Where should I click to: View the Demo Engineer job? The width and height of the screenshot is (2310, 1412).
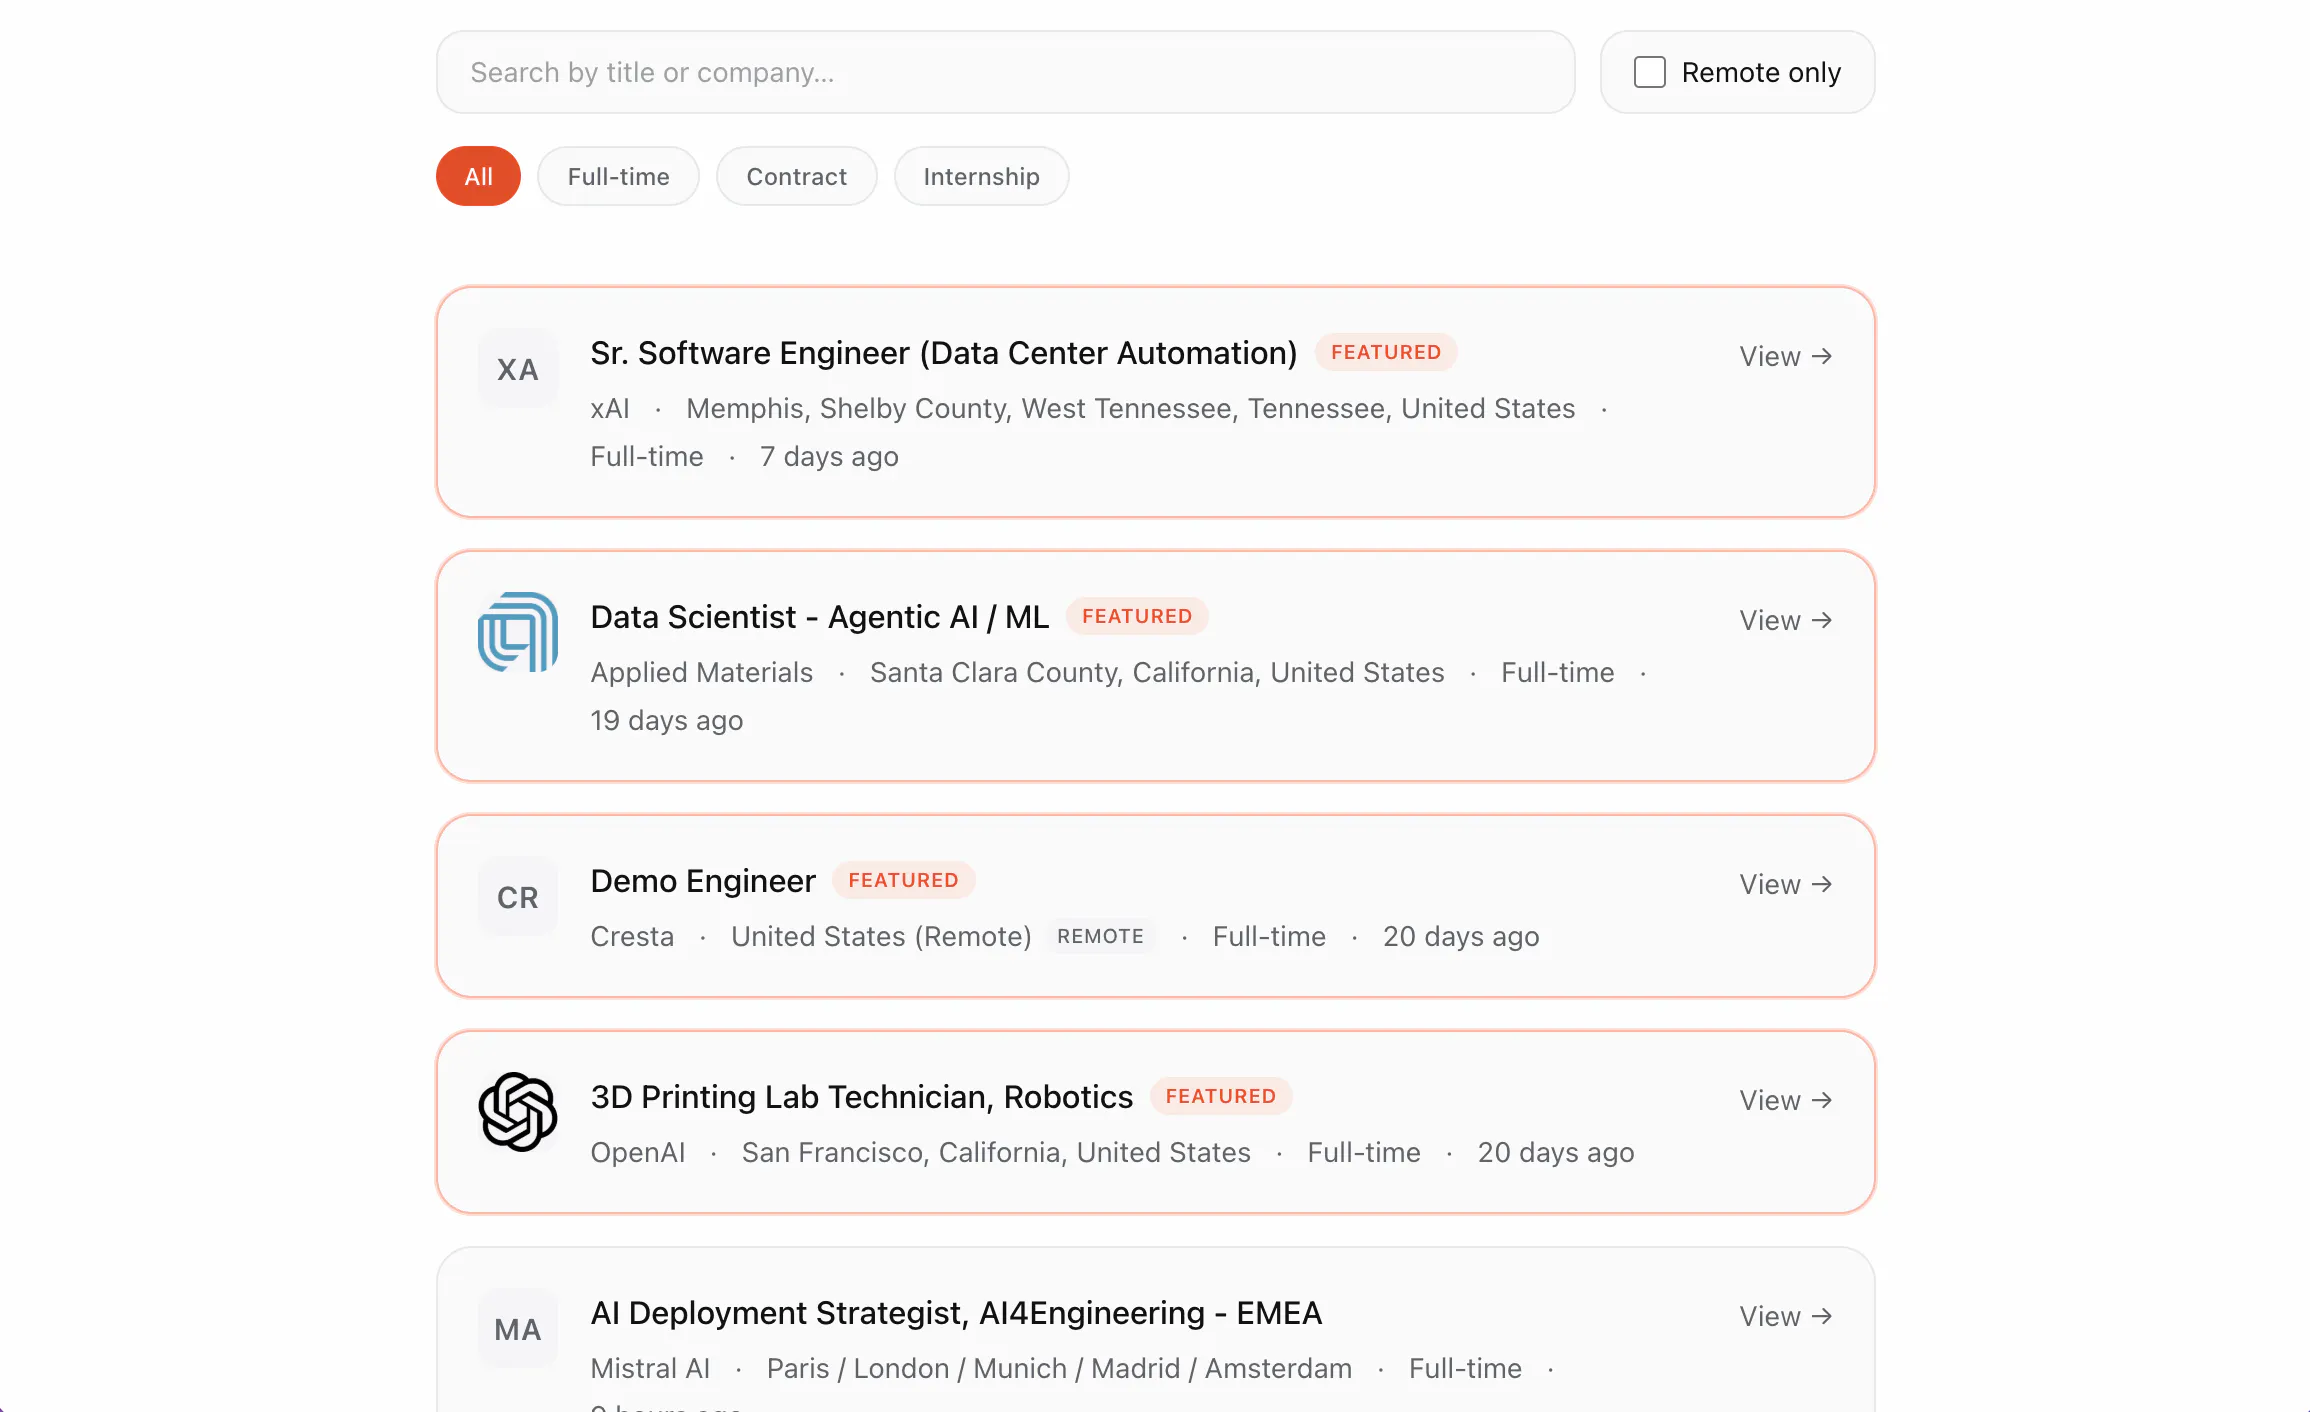click(1786, 884)
